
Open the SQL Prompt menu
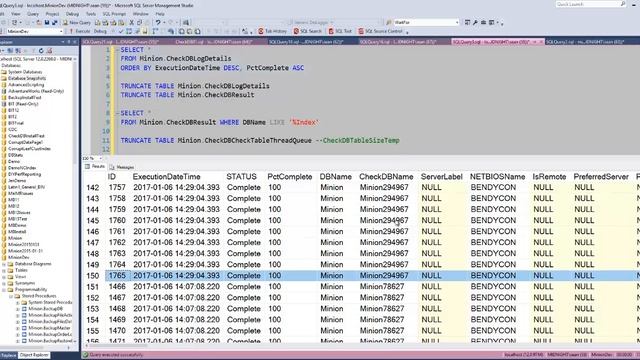(114, 14)
